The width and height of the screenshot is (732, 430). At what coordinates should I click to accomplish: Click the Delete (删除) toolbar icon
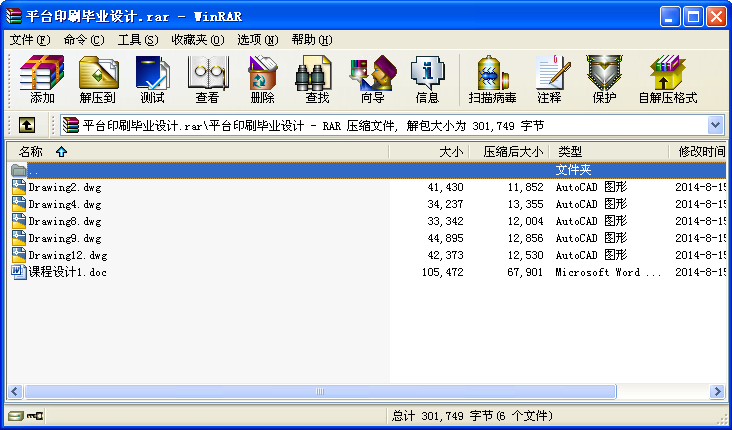point(262,73)
